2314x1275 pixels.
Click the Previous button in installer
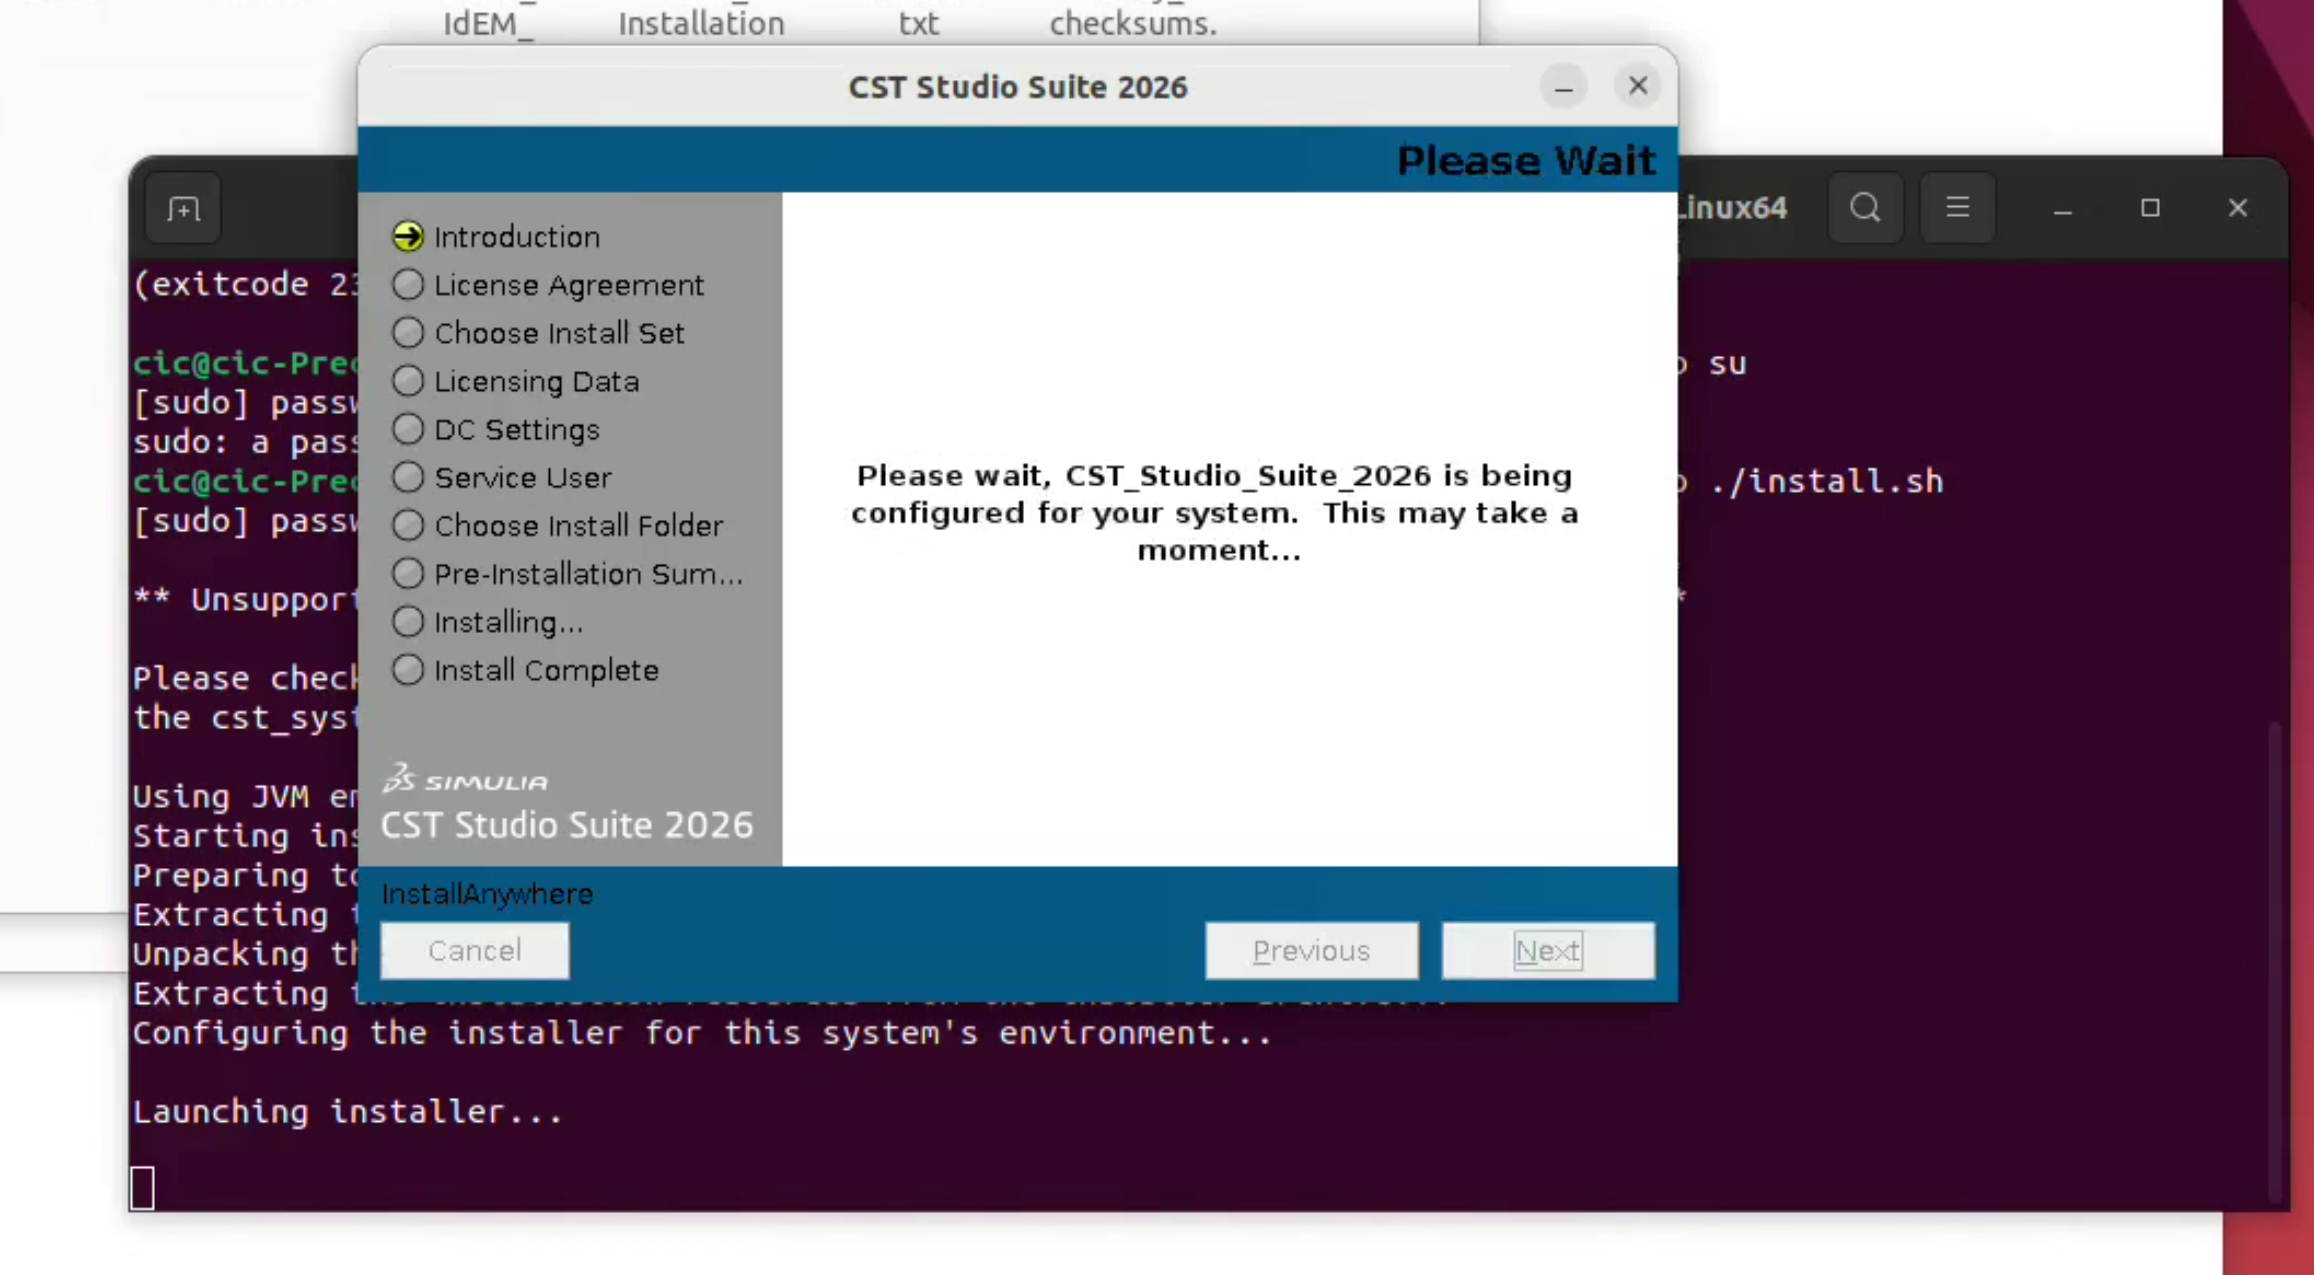tap(1311, 950)
